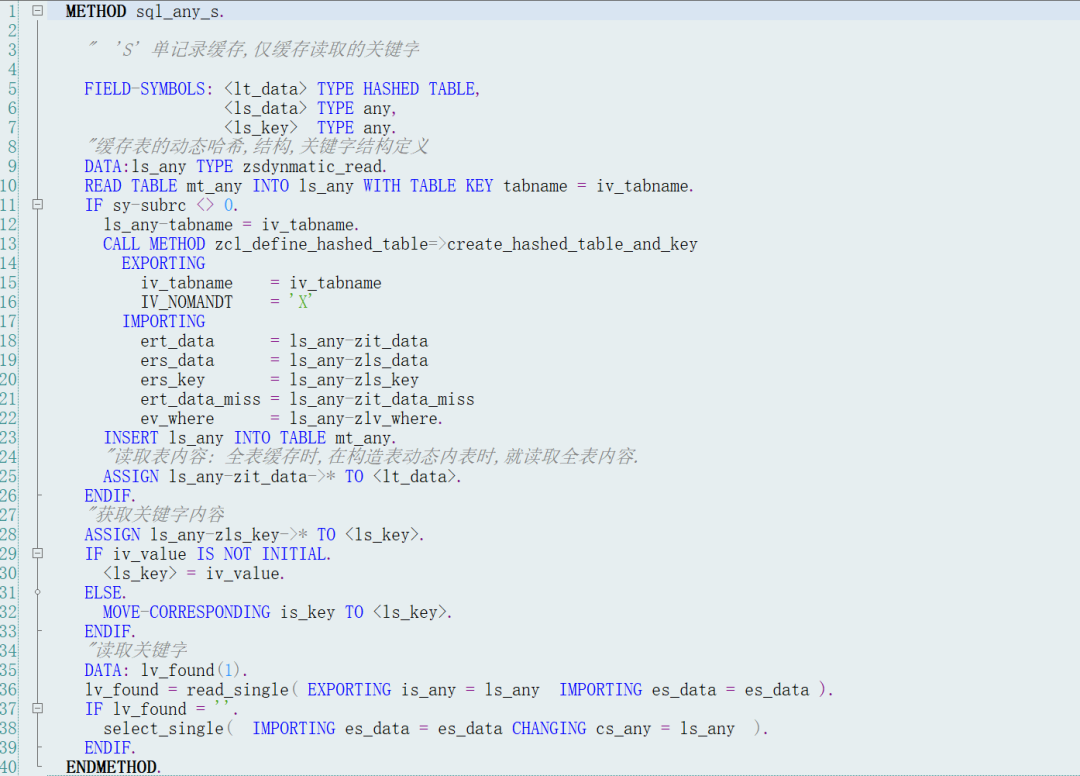Click on 'DATA: lv_found(1).' declaration
The height and width of the screenshot is (776, 1080).
[x=166, y=670]
